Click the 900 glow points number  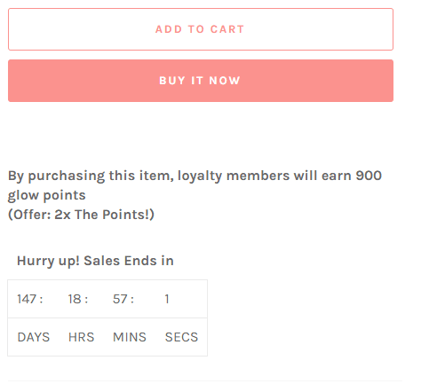tap(369, 176)
